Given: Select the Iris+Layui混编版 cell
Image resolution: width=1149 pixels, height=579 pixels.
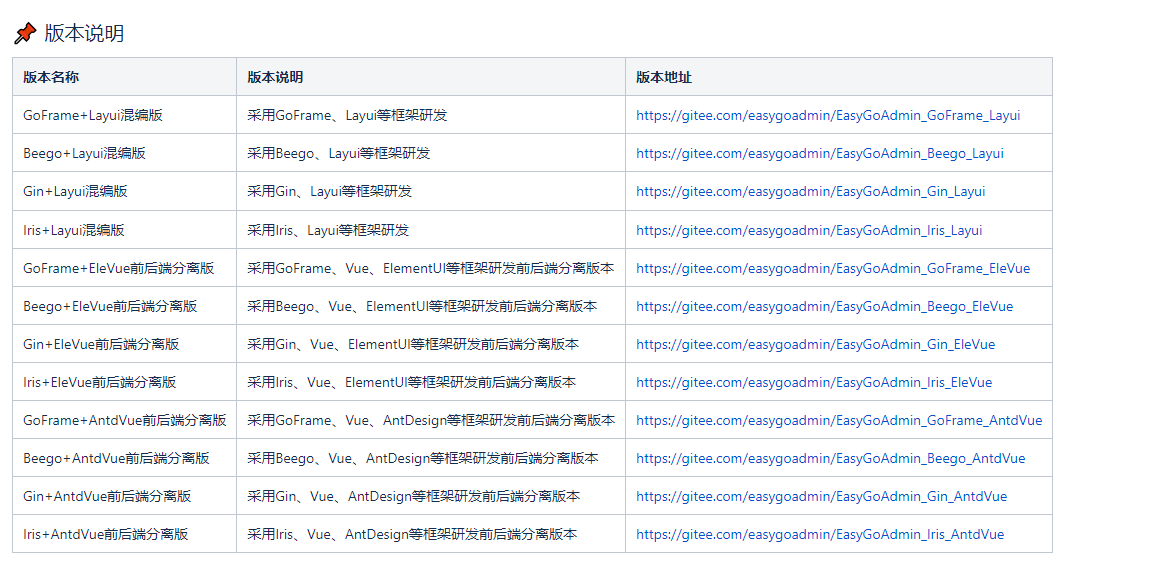Looking at the screenshot, I should tap(125, 230).
